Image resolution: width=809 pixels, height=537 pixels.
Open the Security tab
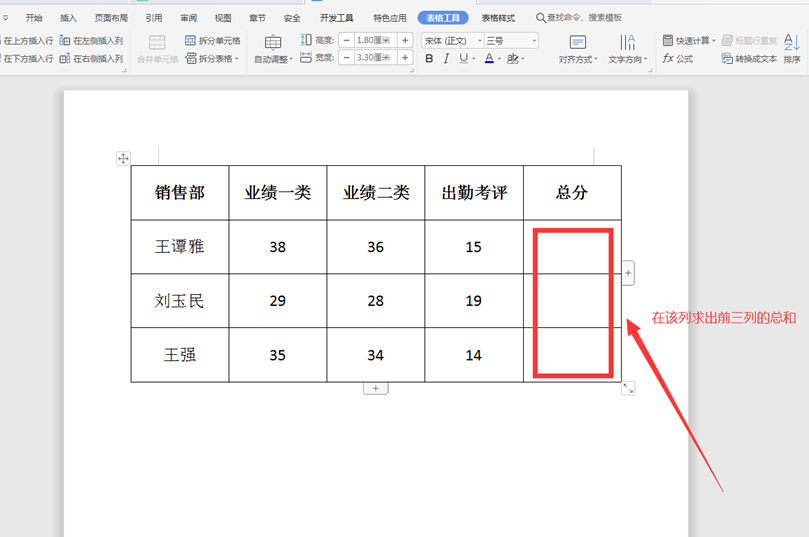pos(292,18)
